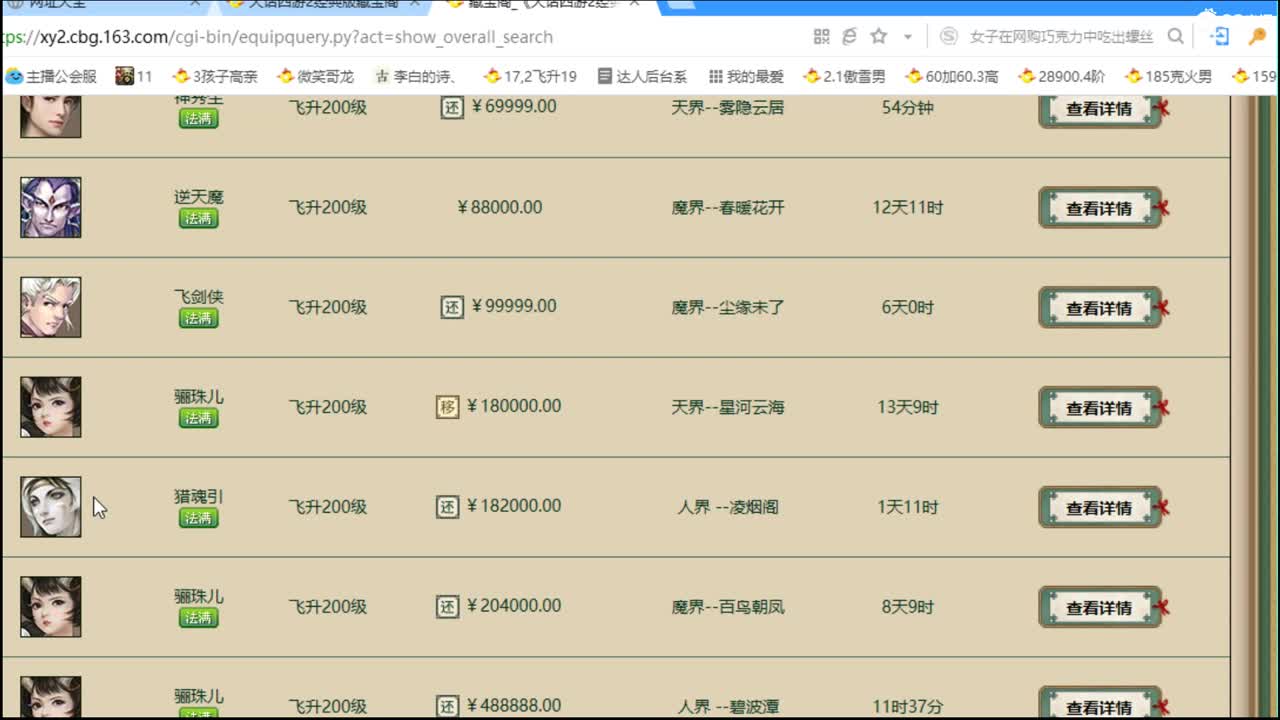Click the server name 天界--星河云海
The image size is (1280, 720).
coord(728,407)
